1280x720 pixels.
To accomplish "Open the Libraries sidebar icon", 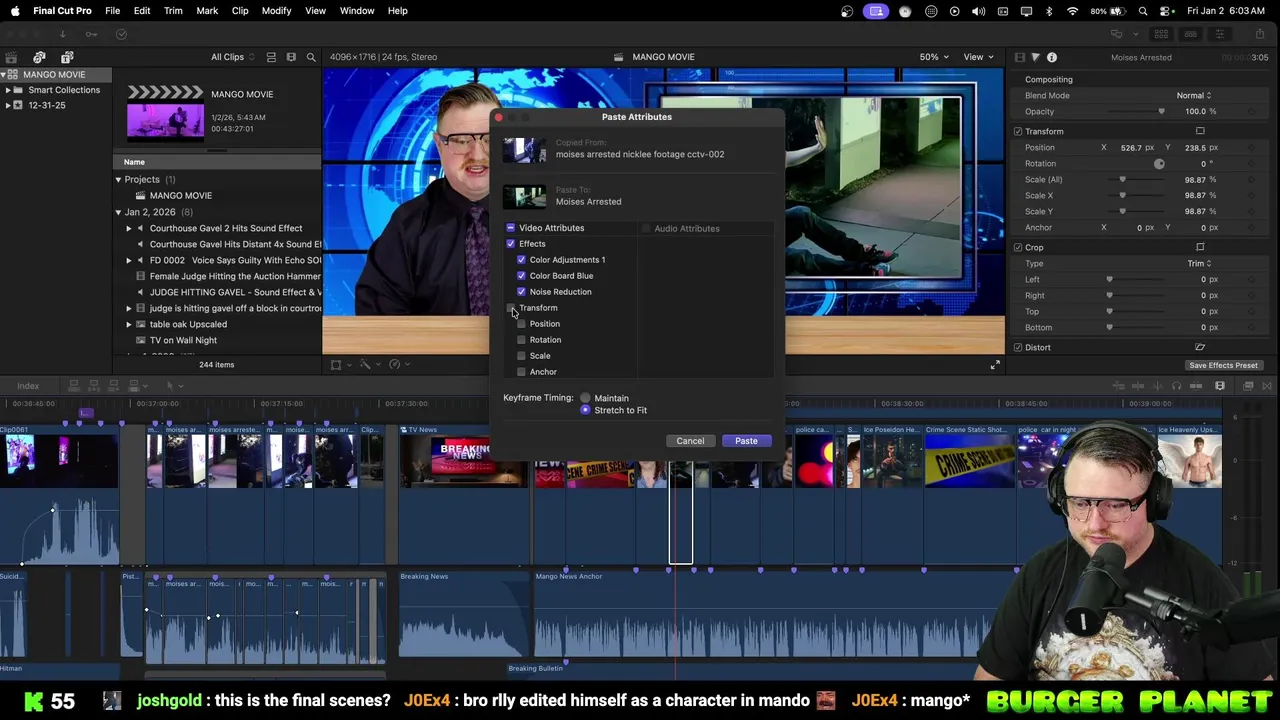I will [x=11, y=57].
